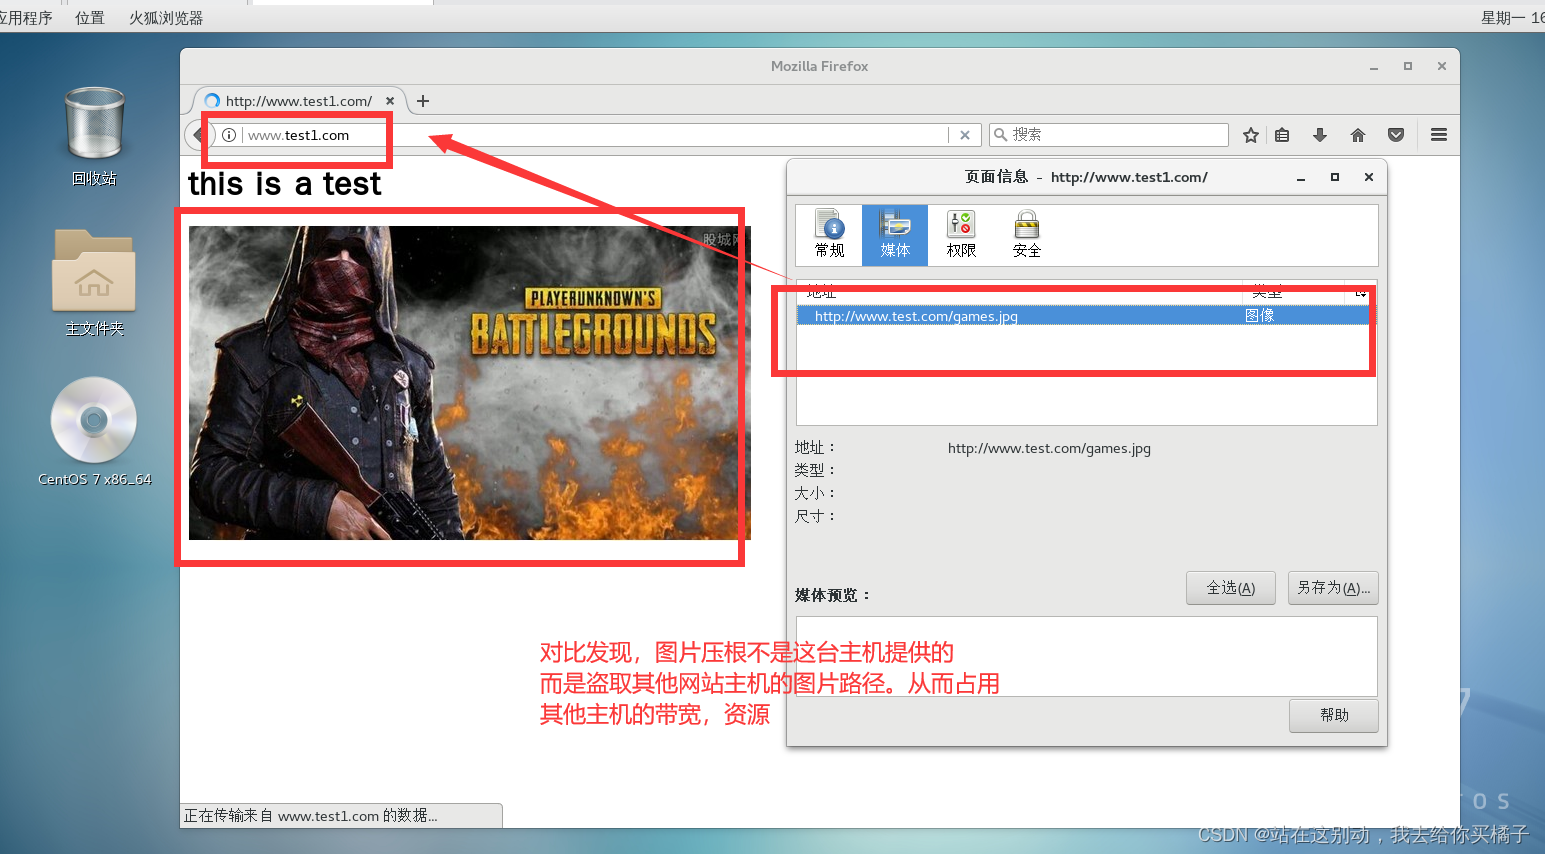Show bookmarks list icon in toolbar
Viewport: 1545px width, 854px height.
[1282, 135]
